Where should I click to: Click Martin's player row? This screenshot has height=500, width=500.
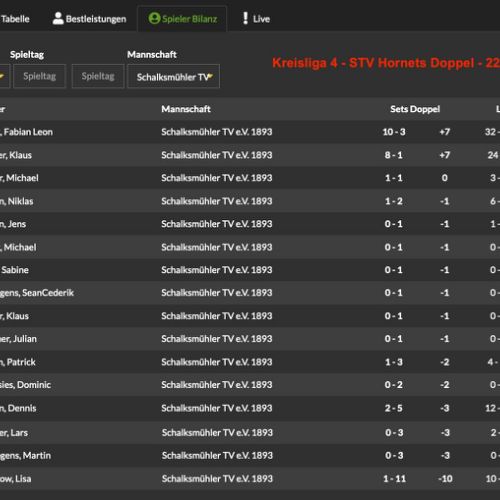250,455
